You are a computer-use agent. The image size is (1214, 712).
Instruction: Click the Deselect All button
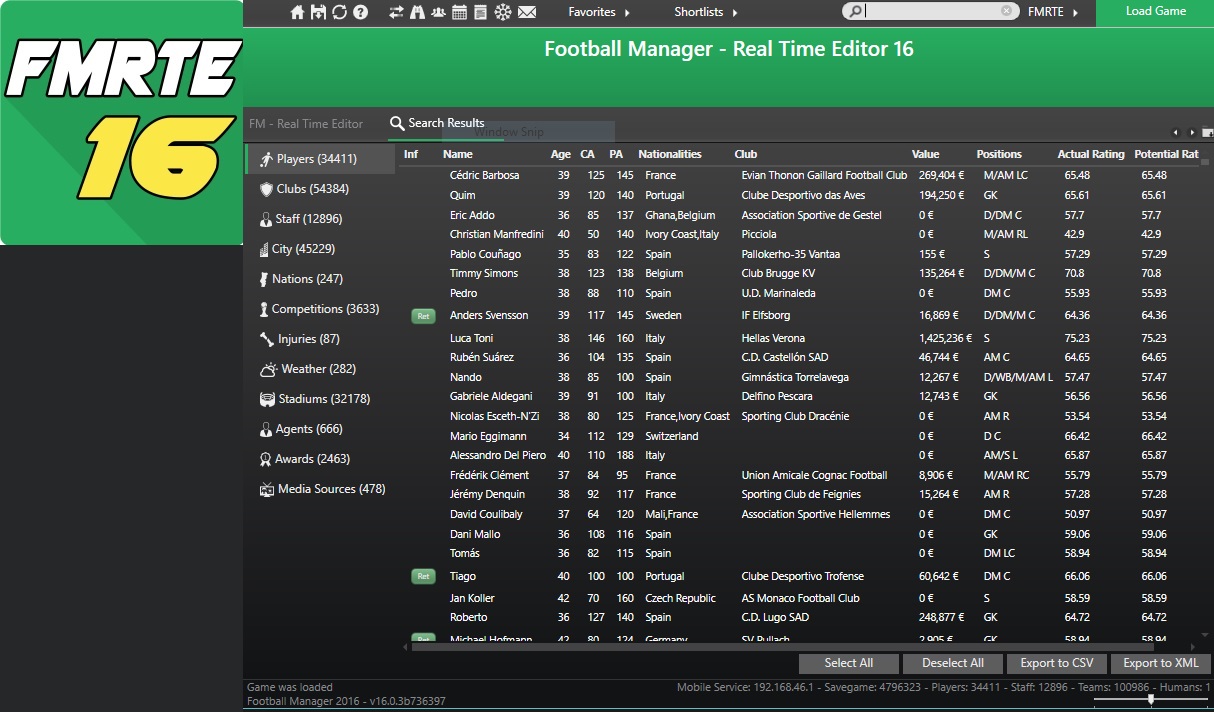(953, 663)
